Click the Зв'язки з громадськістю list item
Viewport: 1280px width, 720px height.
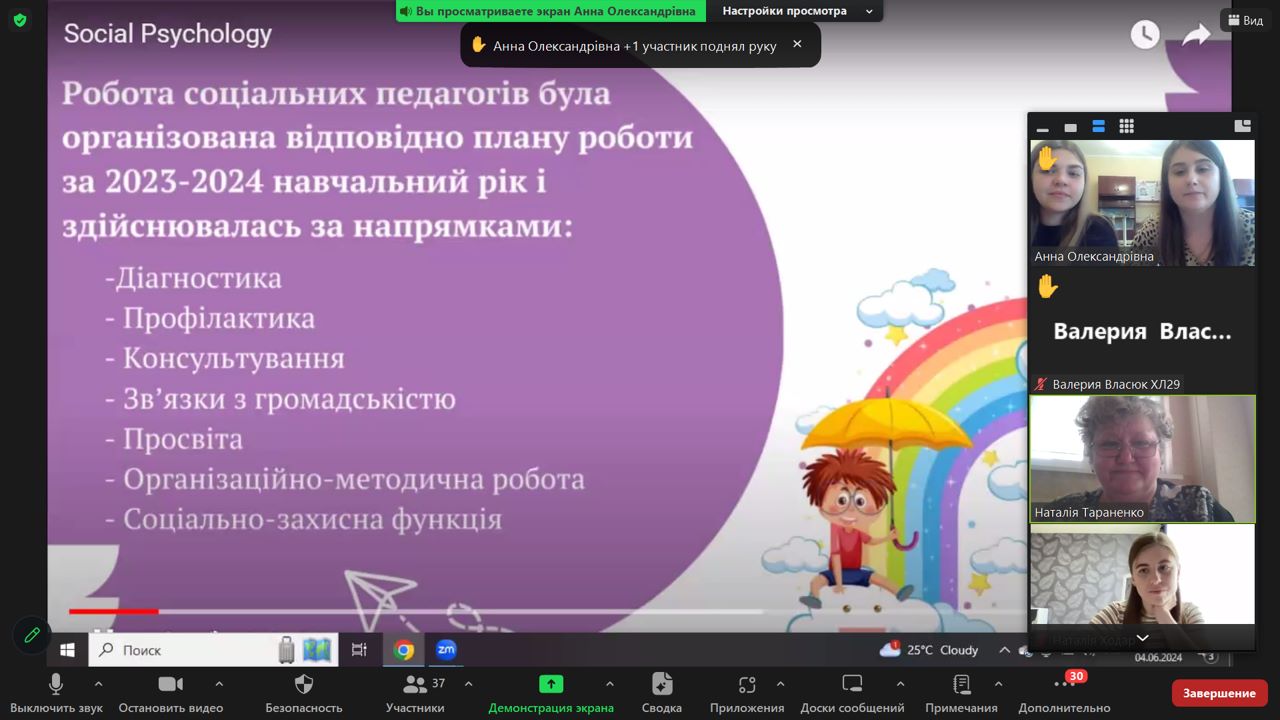(x=280, y=399)
